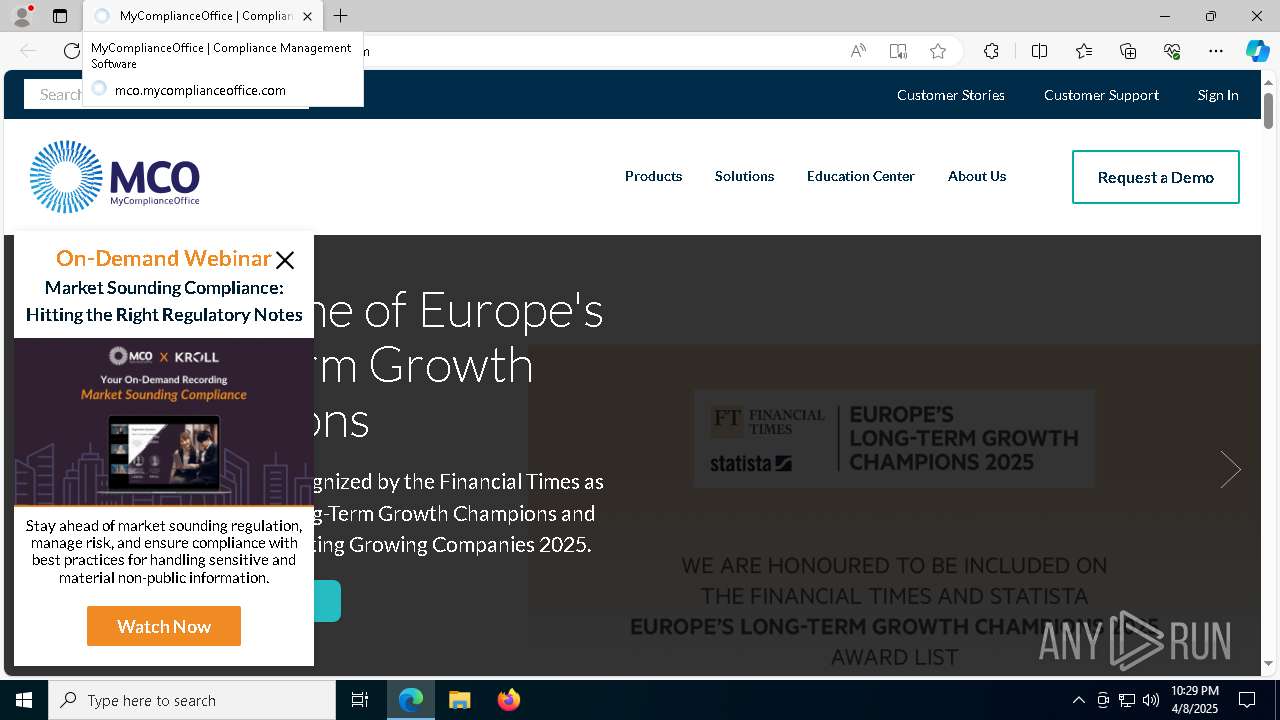Click the Europe's Long-Term Growth Champions banner
This screenshot has width=1280, height=720.
point(894,440)
